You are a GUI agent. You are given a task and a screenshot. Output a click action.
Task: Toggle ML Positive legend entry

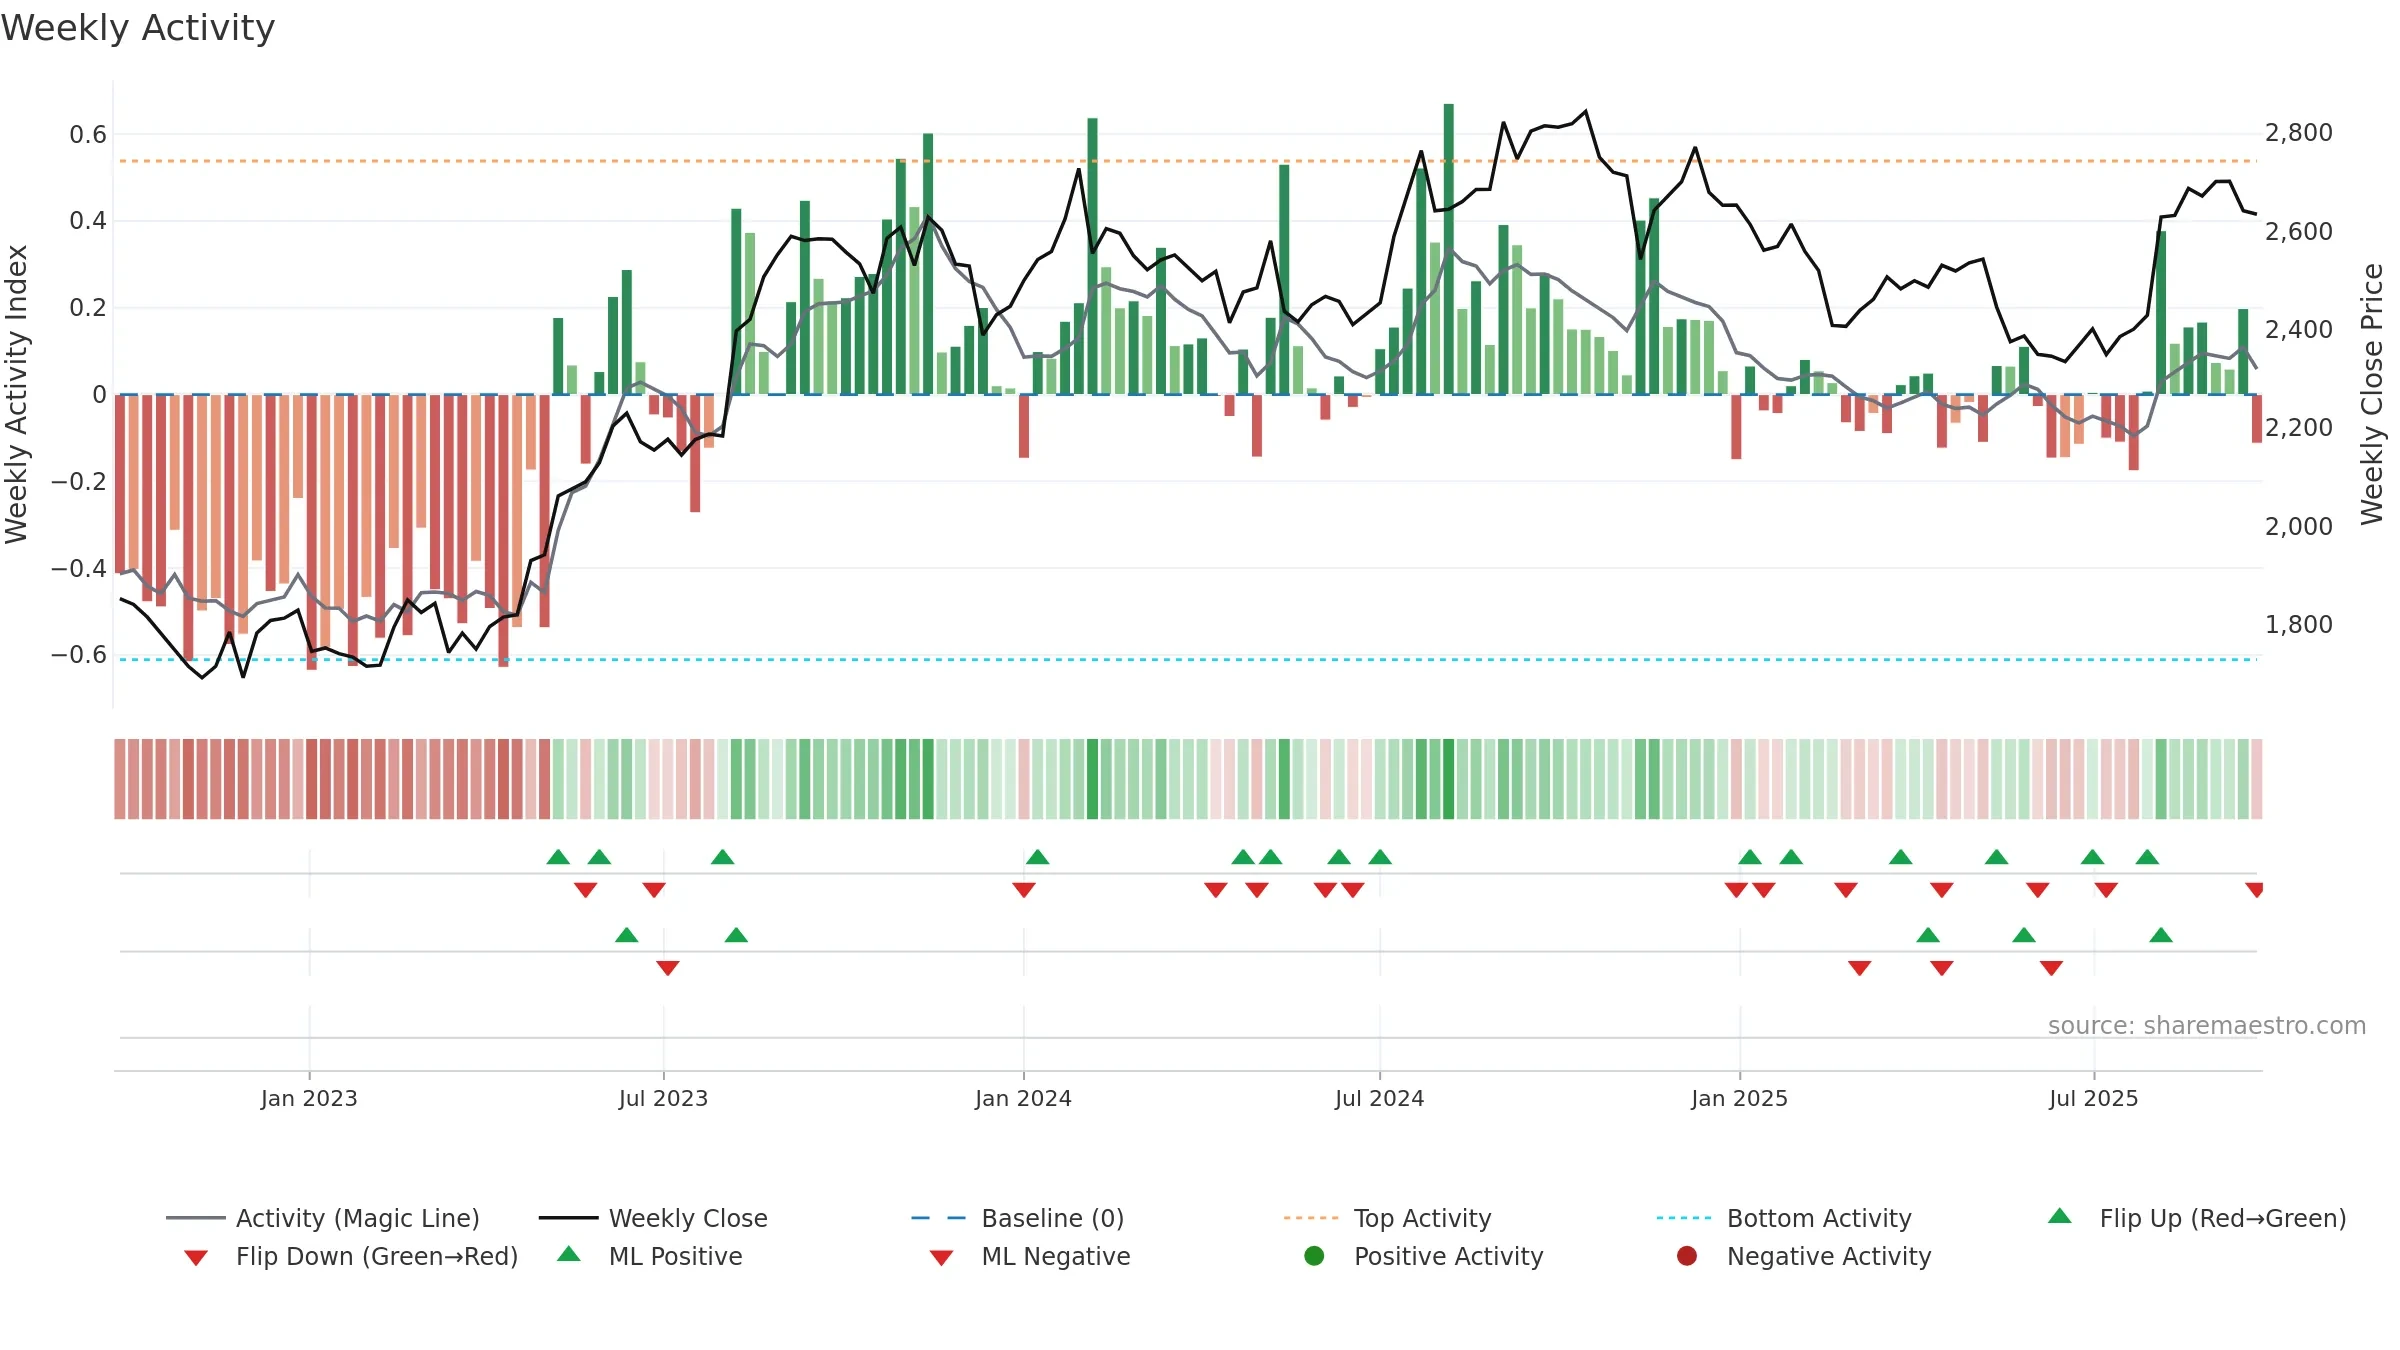click(650, 1256)
